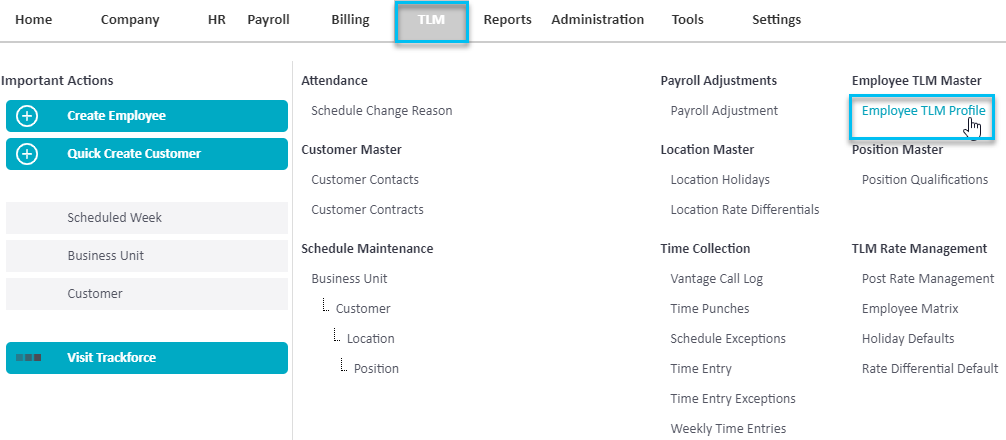The image size is (1006, 440).
Task: Open the Business Unit shortcut button
Action: [x=147, y=256]
